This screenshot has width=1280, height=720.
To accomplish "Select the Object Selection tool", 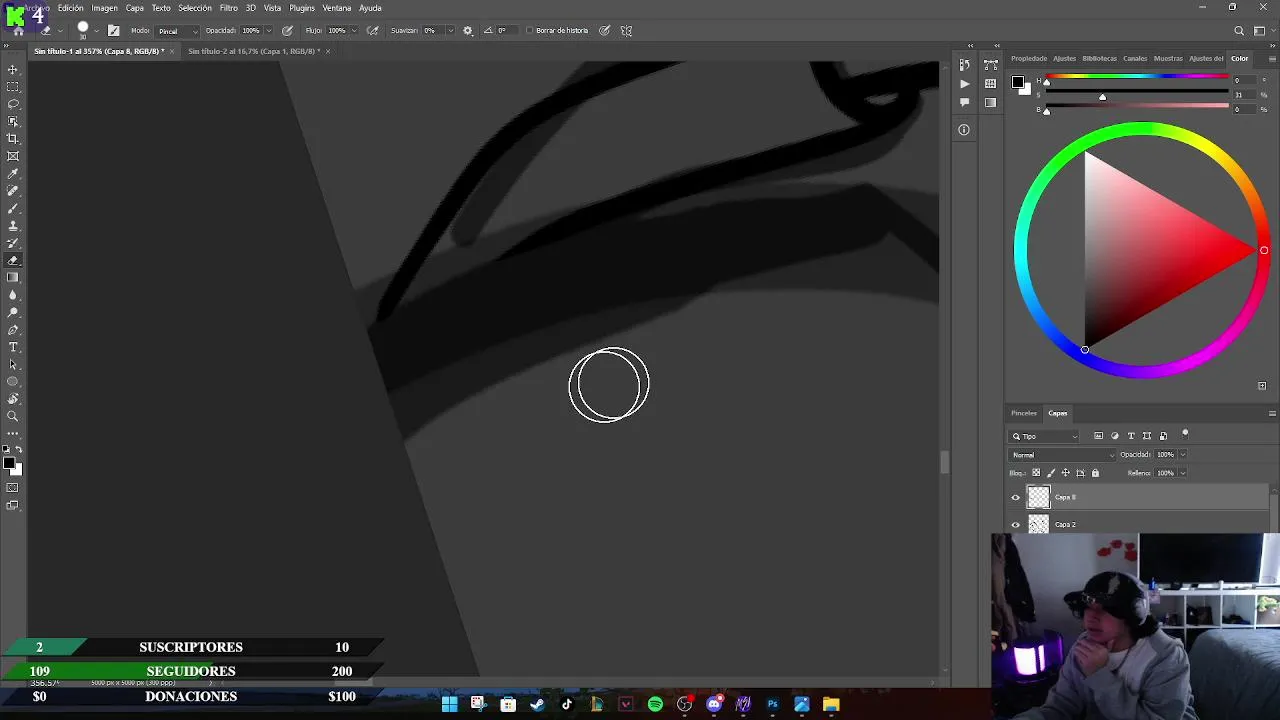I will pos(13,121).
